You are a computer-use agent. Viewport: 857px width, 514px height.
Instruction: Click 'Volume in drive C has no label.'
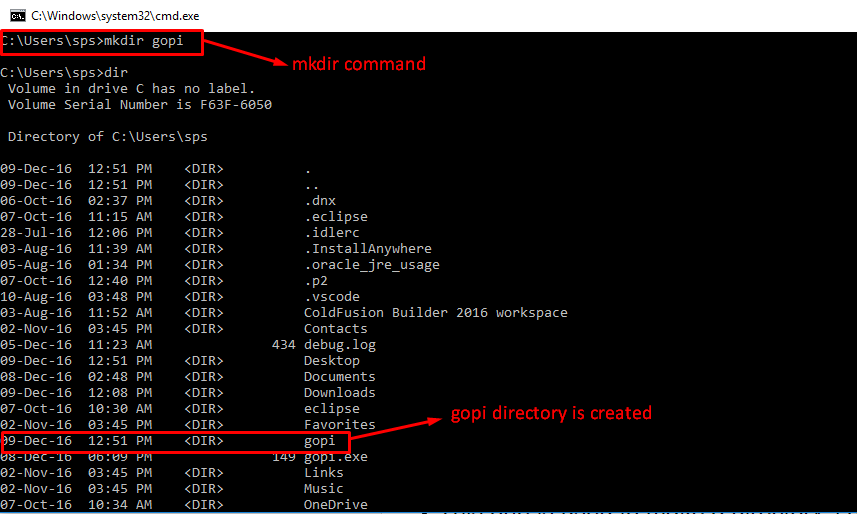point(131,89)
